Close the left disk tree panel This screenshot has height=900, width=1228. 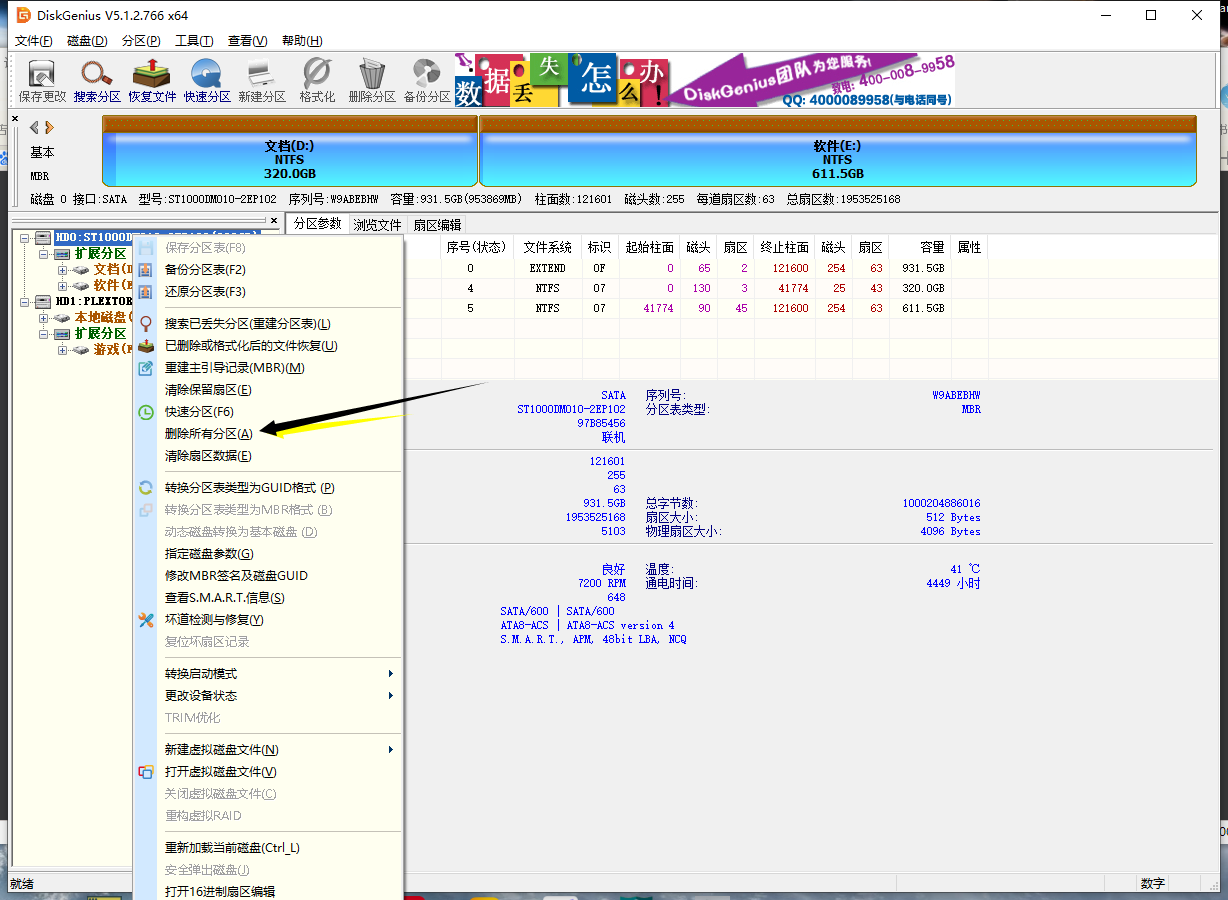[274, 220]
